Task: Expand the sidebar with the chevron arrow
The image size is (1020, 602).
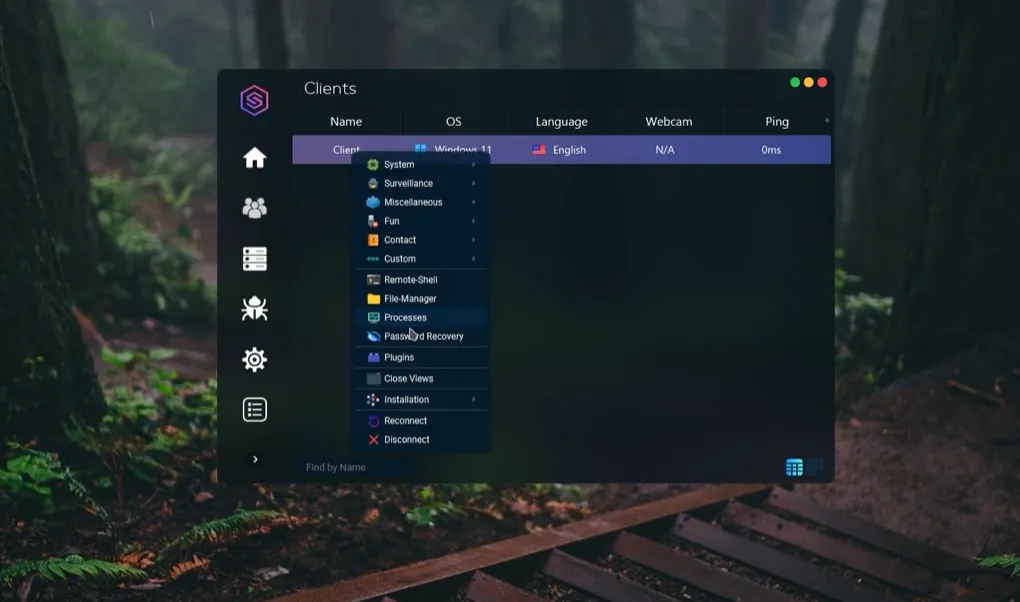Action: [254, 459]
